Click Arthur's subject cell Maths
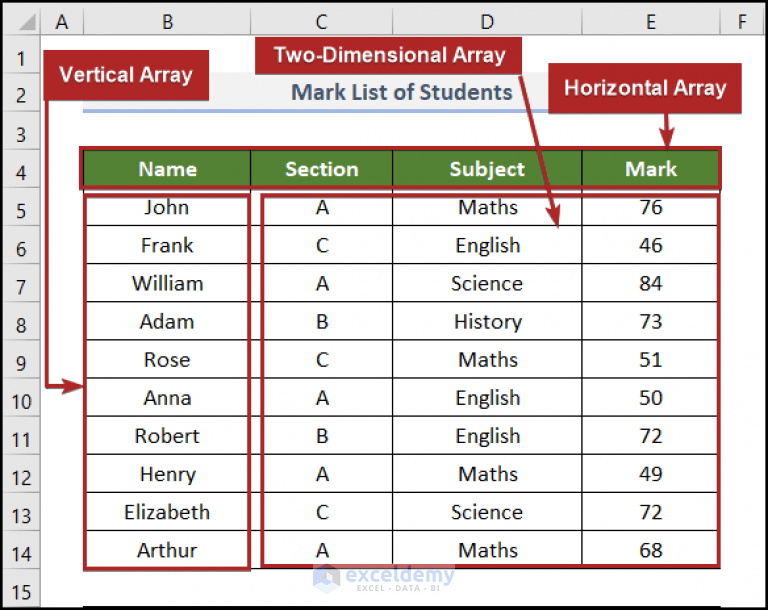The width and height of the screenshot is (768, 610). [487, 550]
